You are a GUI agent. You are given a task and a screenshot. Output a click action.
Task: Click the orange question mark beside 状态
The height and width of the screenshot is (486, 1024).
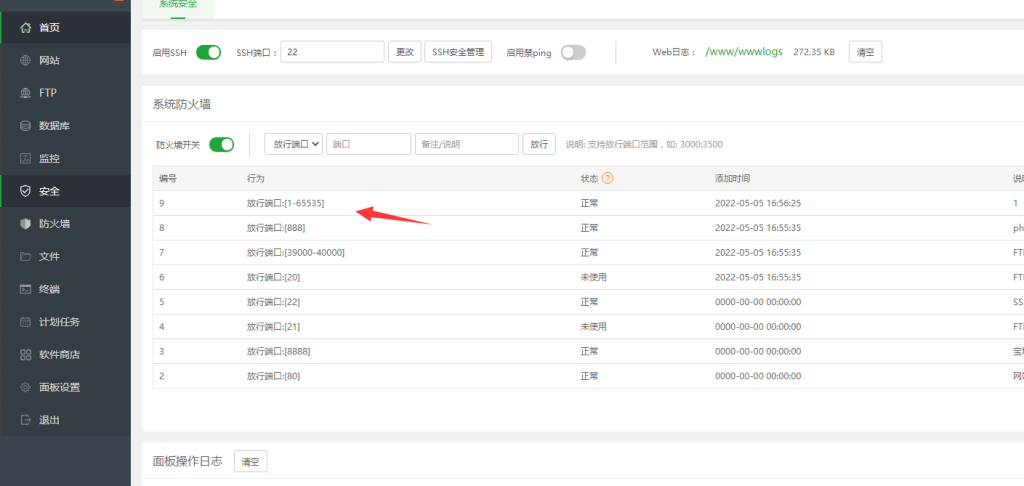click(607, 178)
